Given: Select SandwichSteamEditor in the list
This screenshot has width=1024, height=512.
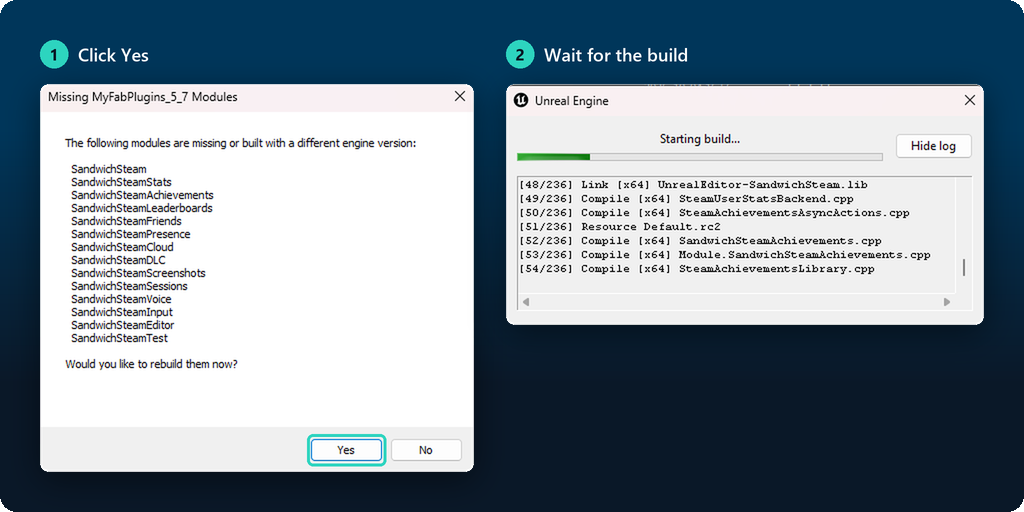Looking at the screenshot, I should [123, 325].
